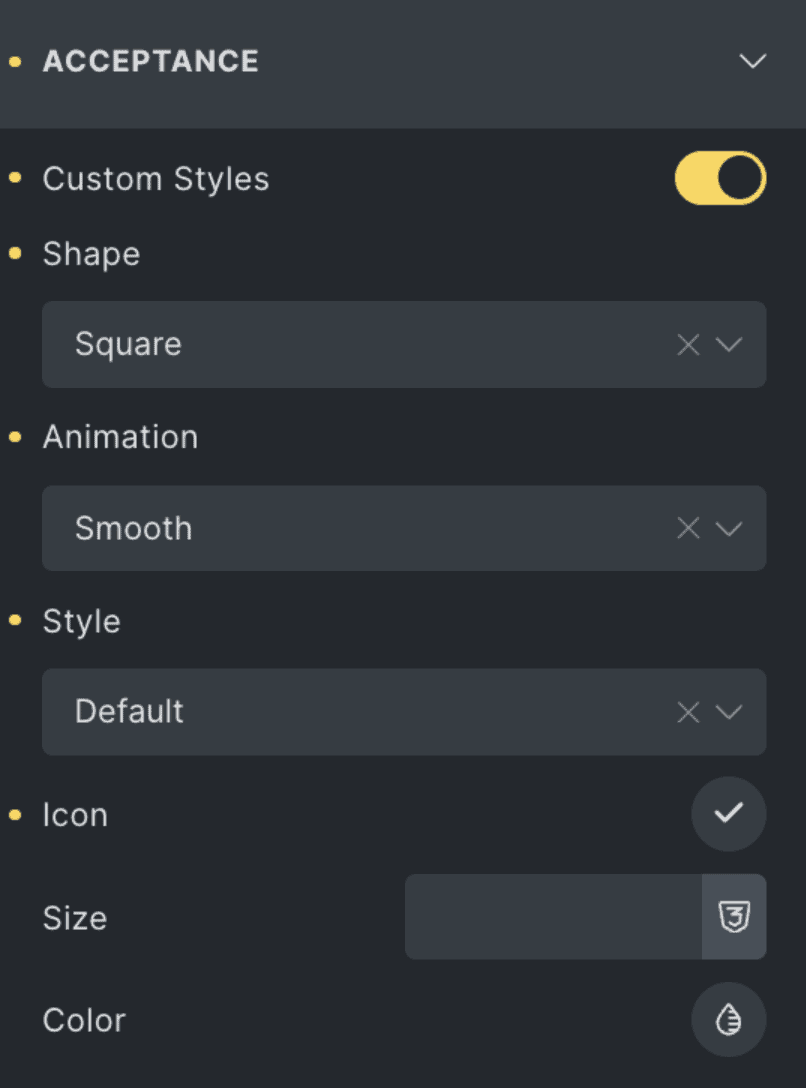
Task: Click the Animation label
Action: (120, 437)
